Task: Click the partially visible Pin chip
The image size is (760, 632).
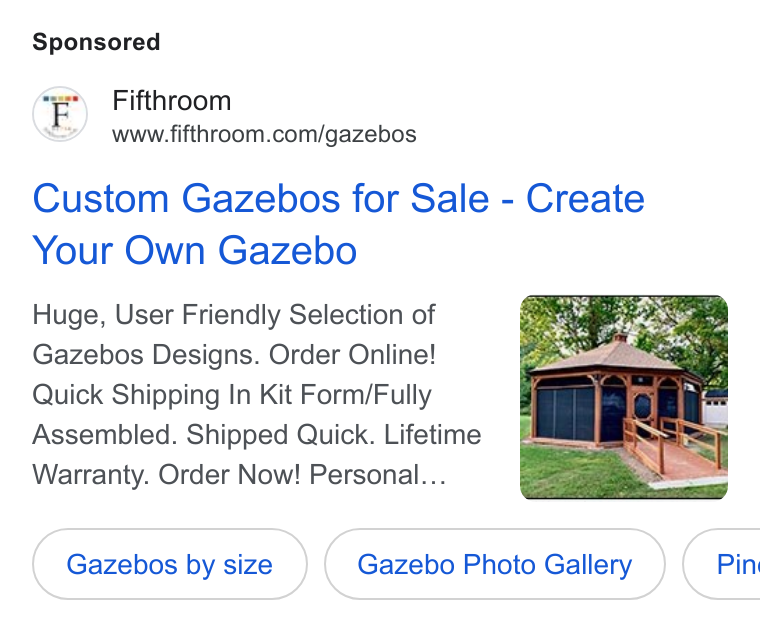Action: tap(722, 564)
